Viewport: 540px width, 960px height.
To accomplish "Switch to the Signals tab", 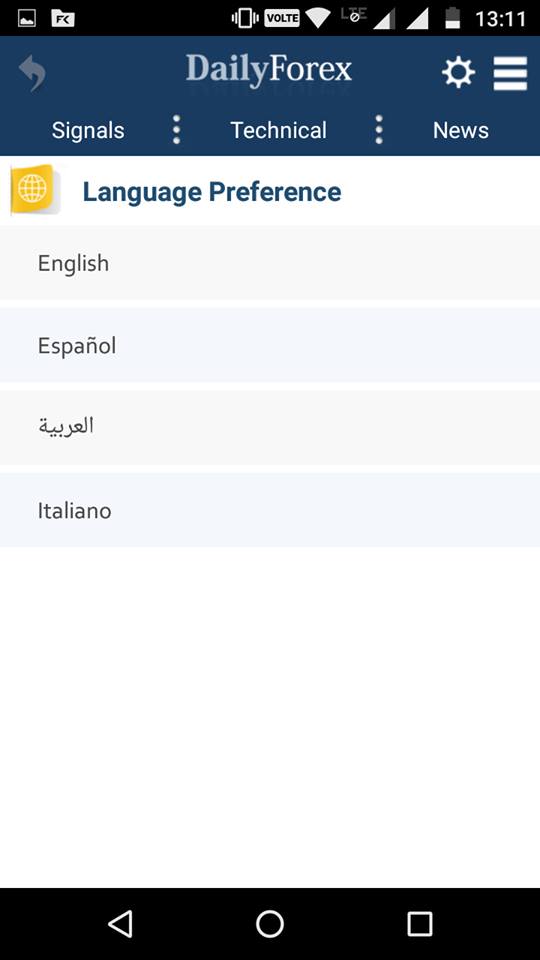I will coord(88,130).
